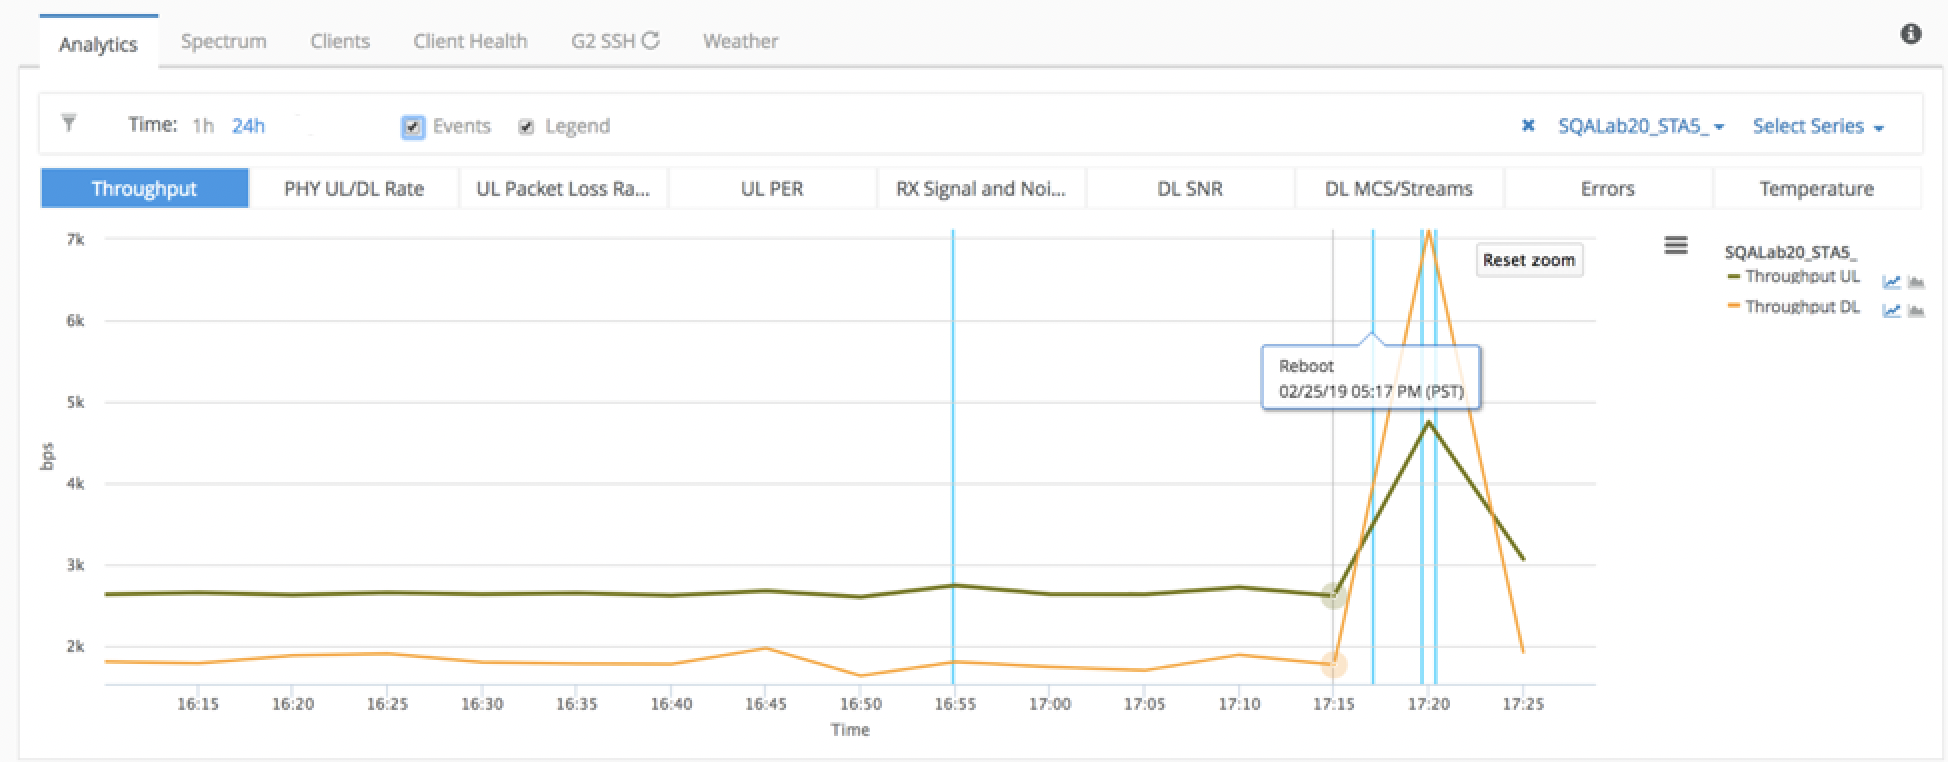This screenshot has width=1948, height=762.
Task: Expand the SQALab20_STA5_ dropdown
Action: pos(1641,127)
